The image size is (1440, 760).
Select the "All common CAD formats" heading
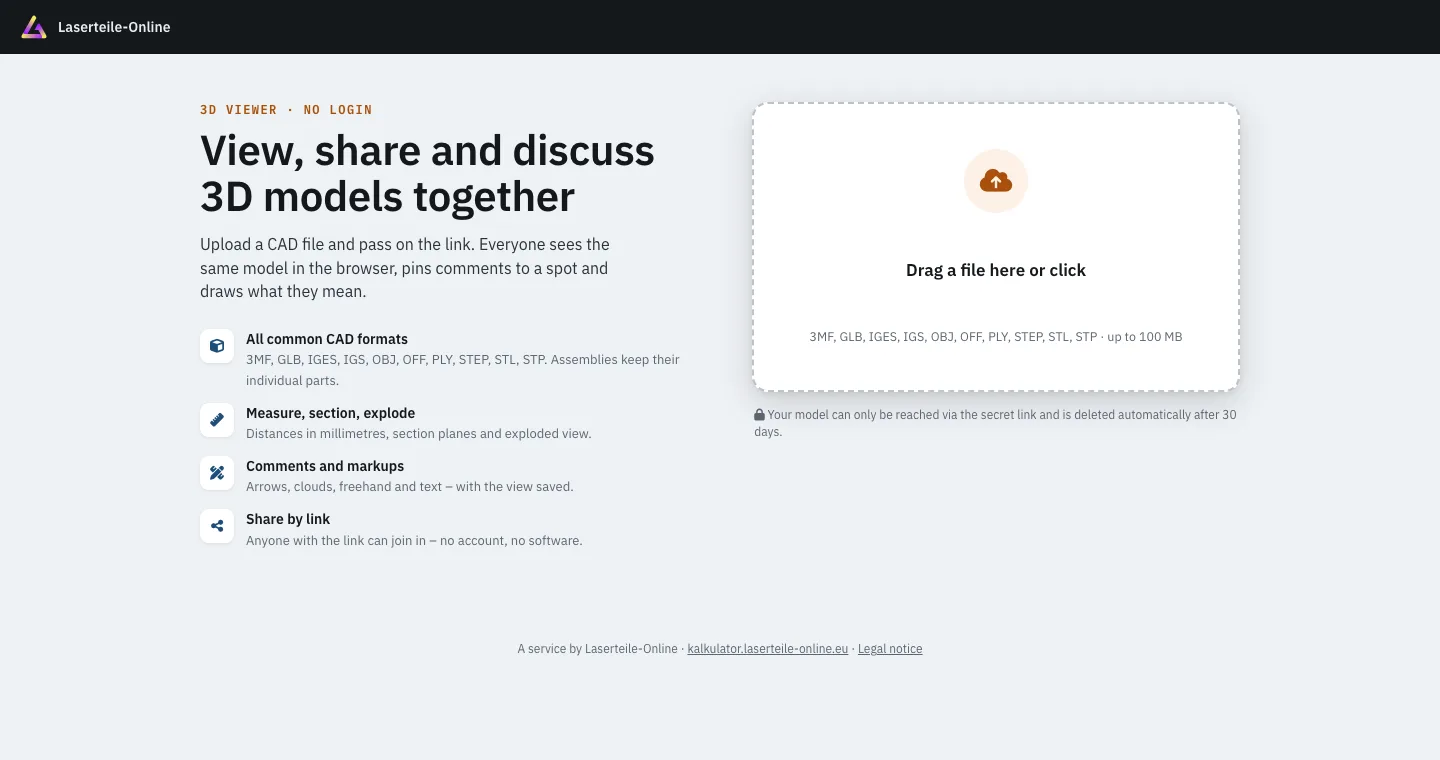[327, 339]
